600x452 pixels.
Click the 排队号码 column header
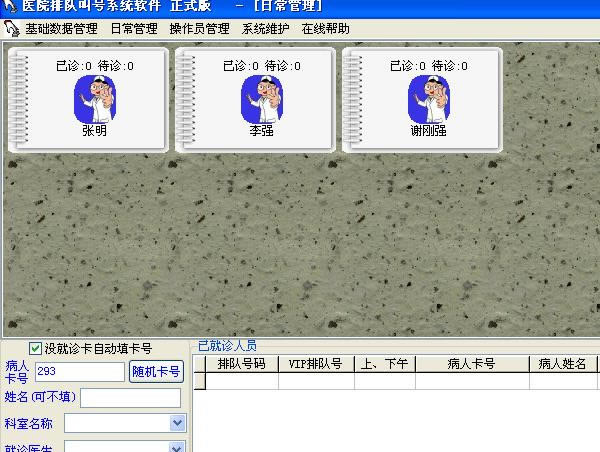242,364
